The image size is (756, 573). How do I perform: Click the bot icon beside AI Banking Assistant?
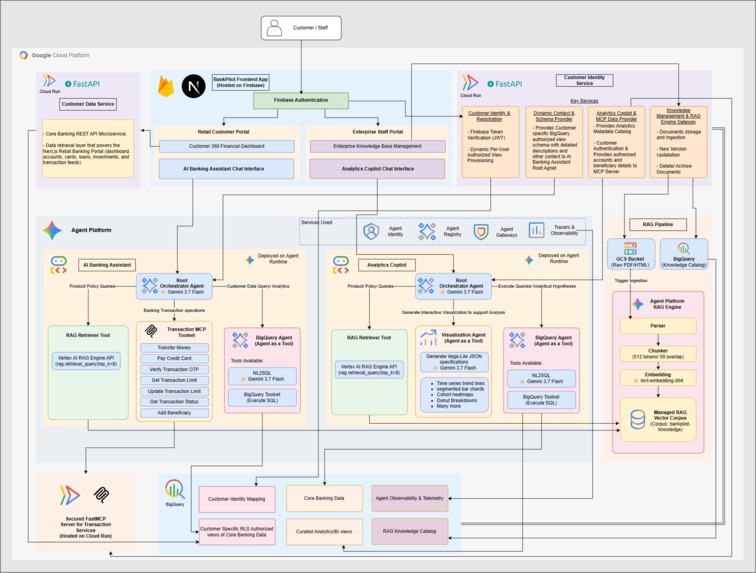58,265
